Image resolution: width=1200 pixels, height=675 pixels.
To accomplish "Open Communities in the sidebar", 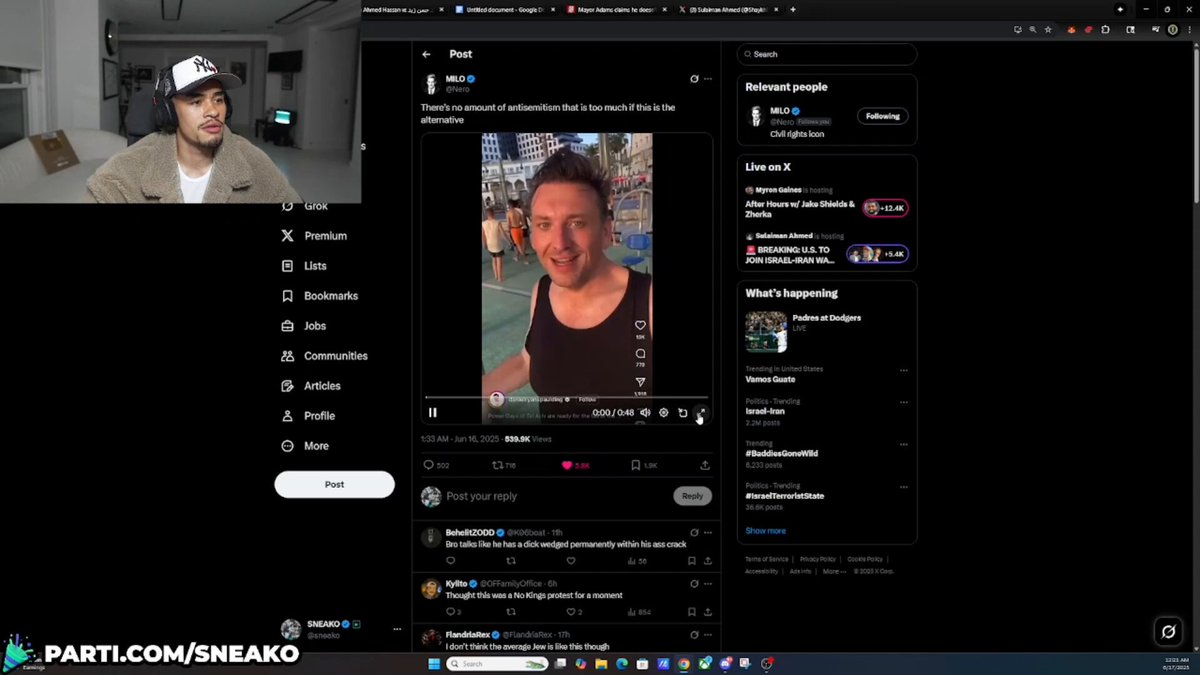I will pos(324,356).
